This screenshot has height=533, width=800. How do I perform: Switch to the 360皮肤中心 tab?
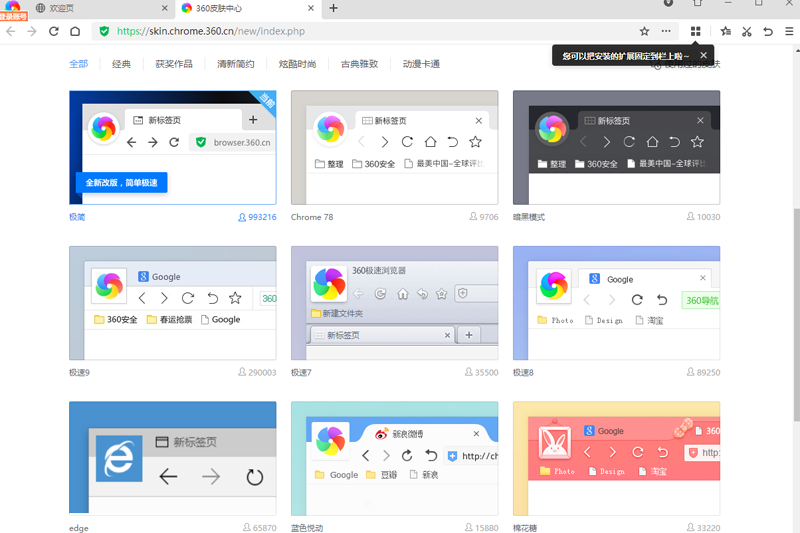pos(248,8)
